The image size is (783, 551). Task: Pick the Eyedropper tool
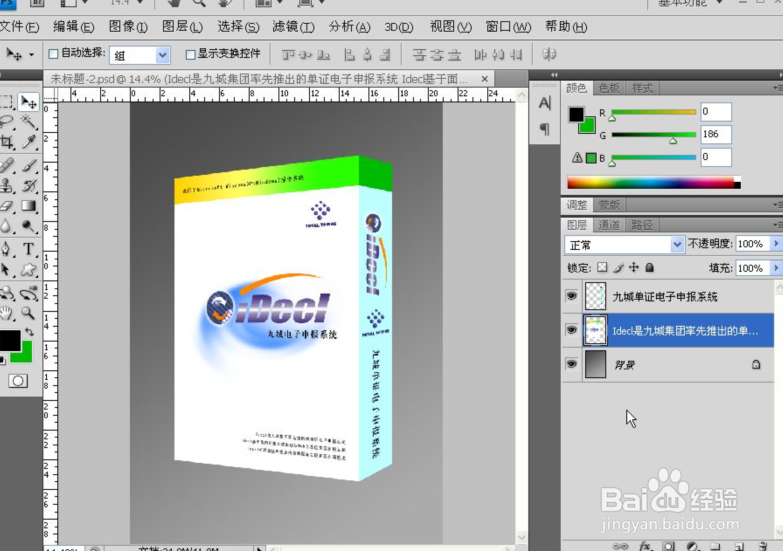[29, 142]
